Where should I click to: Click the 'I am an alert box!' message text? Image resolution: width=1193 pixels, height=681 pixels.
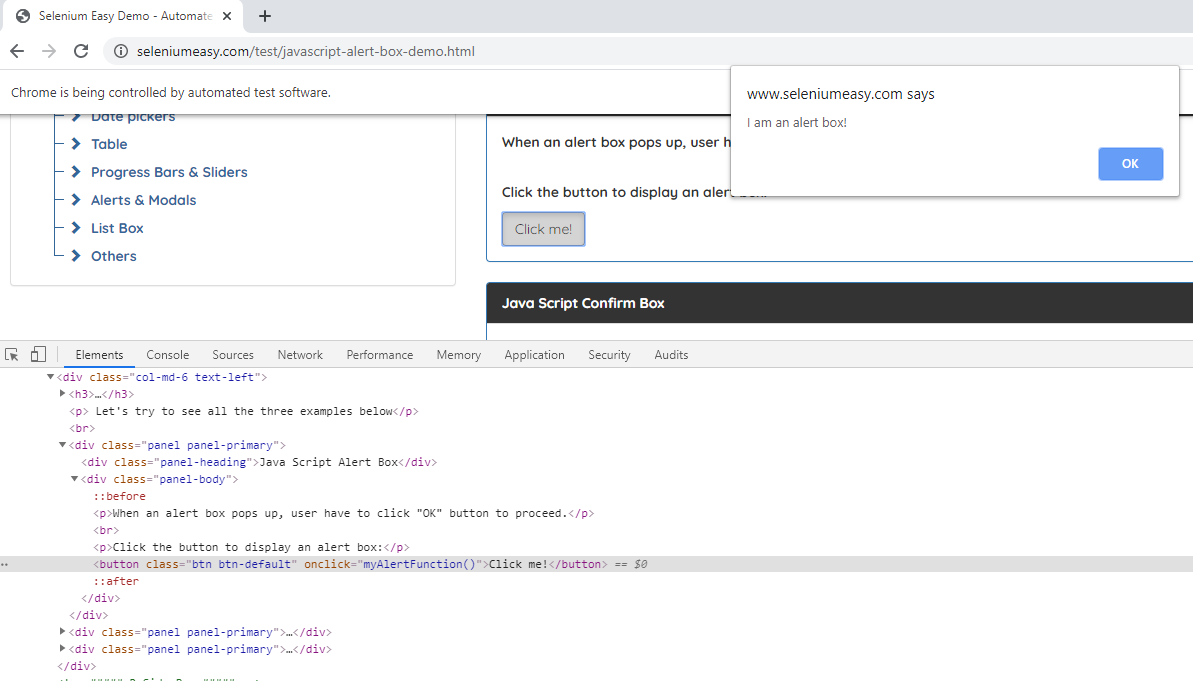pyautogui.click(x=797, y=123)
